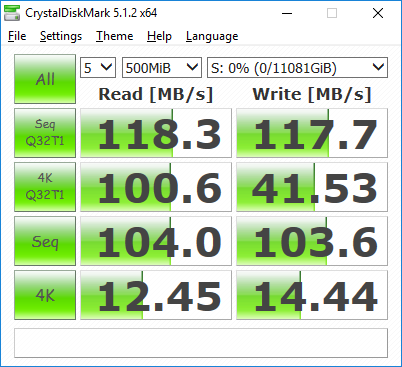Viewport: 402px width, 367px height.
Task: Run the Seq benchmark button
Action: pos(45,241)
